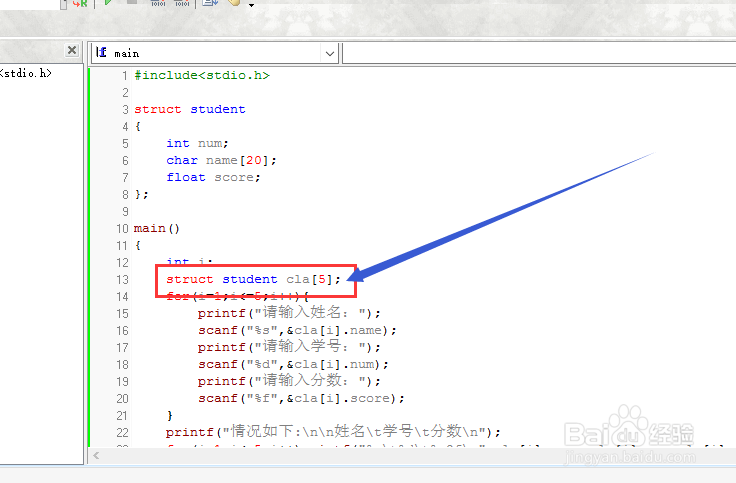Click the small black toolbar dropdown arrow
This screenshot has width=736, height=483.
(252, 5)
